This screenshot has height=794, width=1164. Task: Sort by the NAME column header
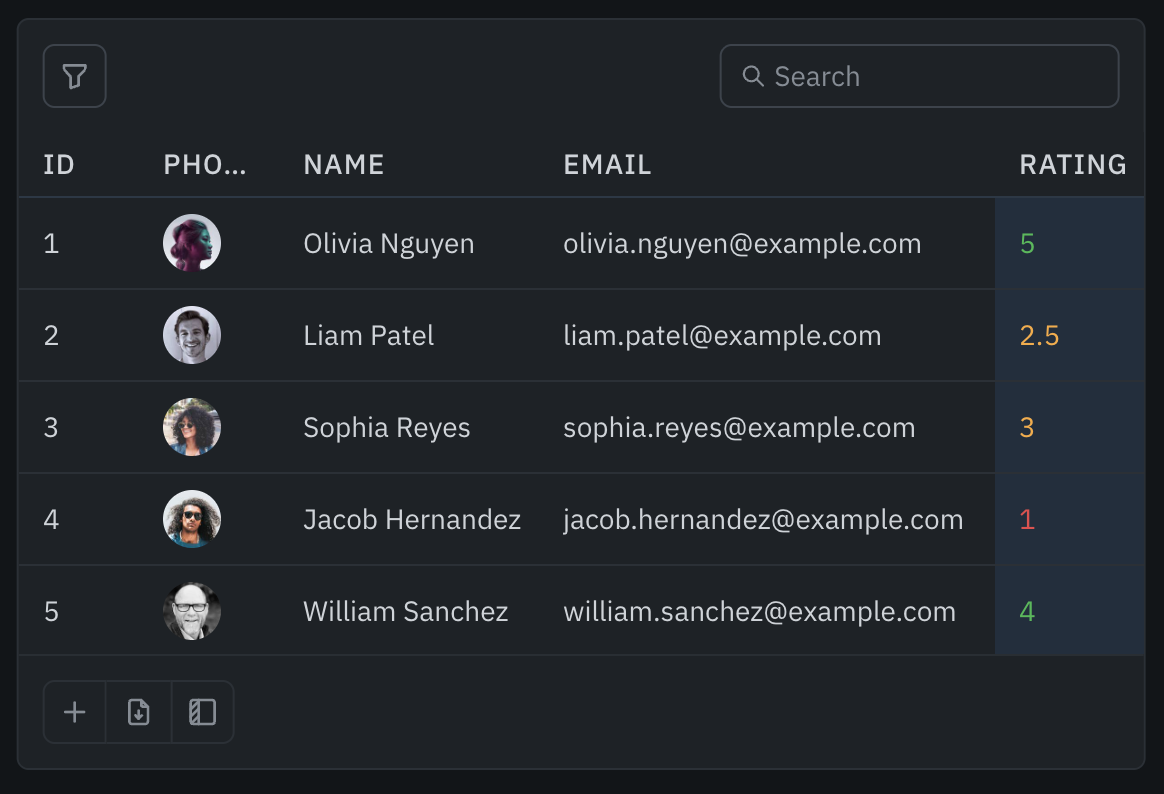tap(344, 165)
